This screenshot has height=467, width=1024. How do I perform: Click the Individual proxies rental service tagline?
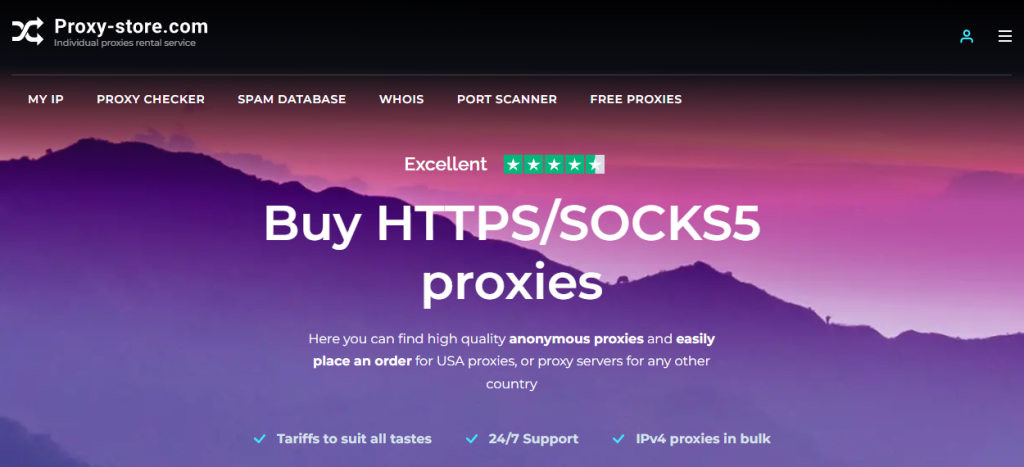tap(125, 43)
